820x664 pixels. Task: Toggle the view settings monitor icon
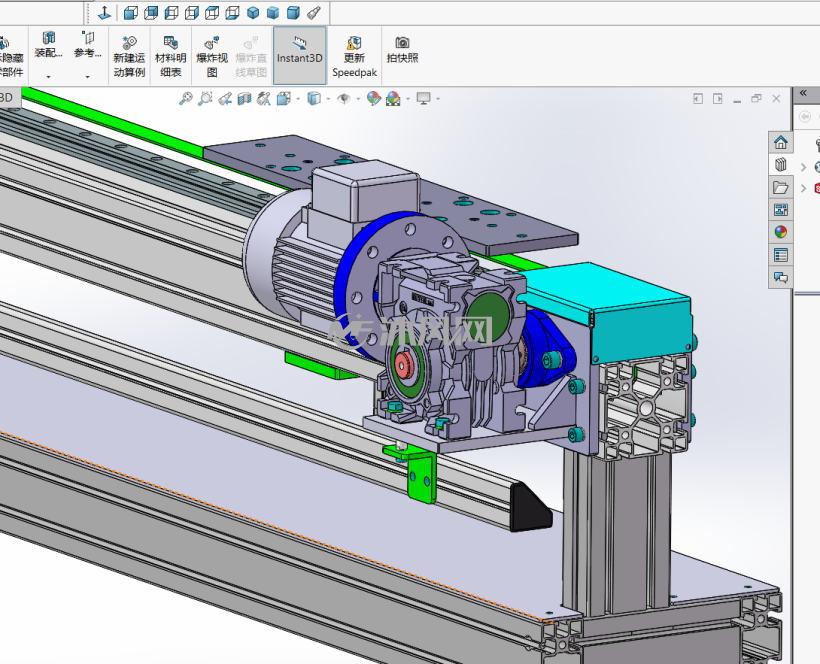(x=423, y=98)
